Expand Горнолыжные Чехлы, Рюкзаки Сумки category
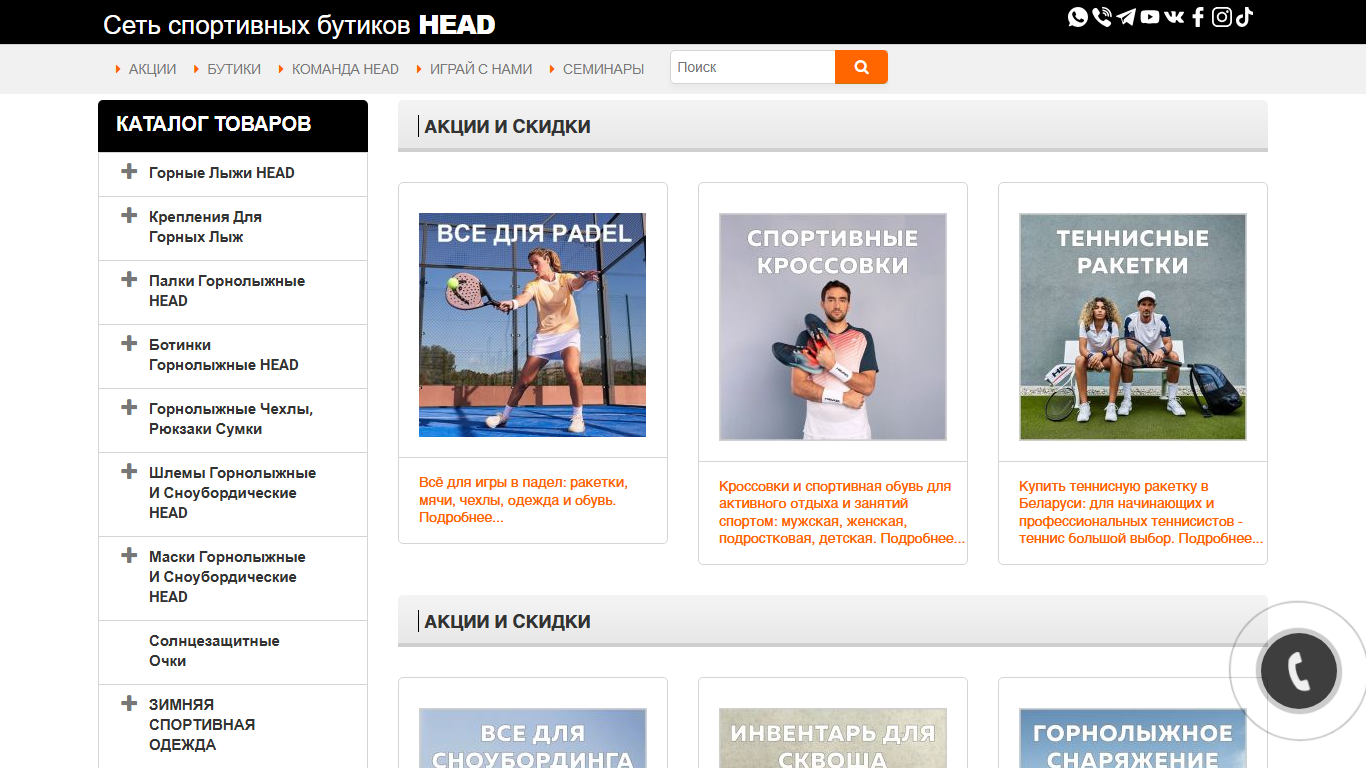 (x=129, y=407)
